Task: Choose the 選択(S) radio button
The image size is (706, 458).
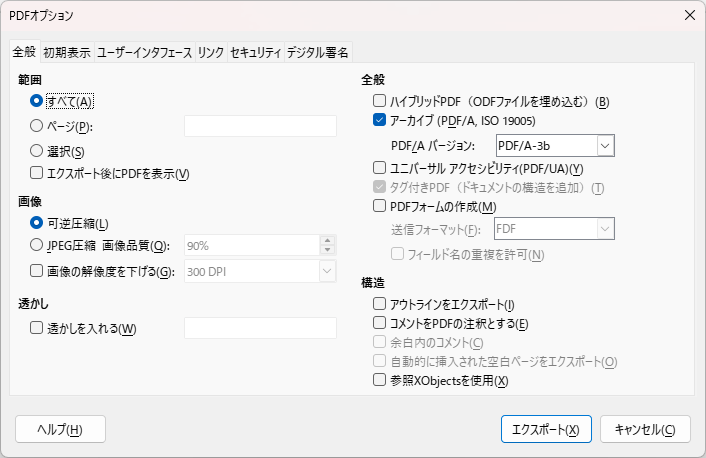Action: pyautogui.click(x=36, y=151)
